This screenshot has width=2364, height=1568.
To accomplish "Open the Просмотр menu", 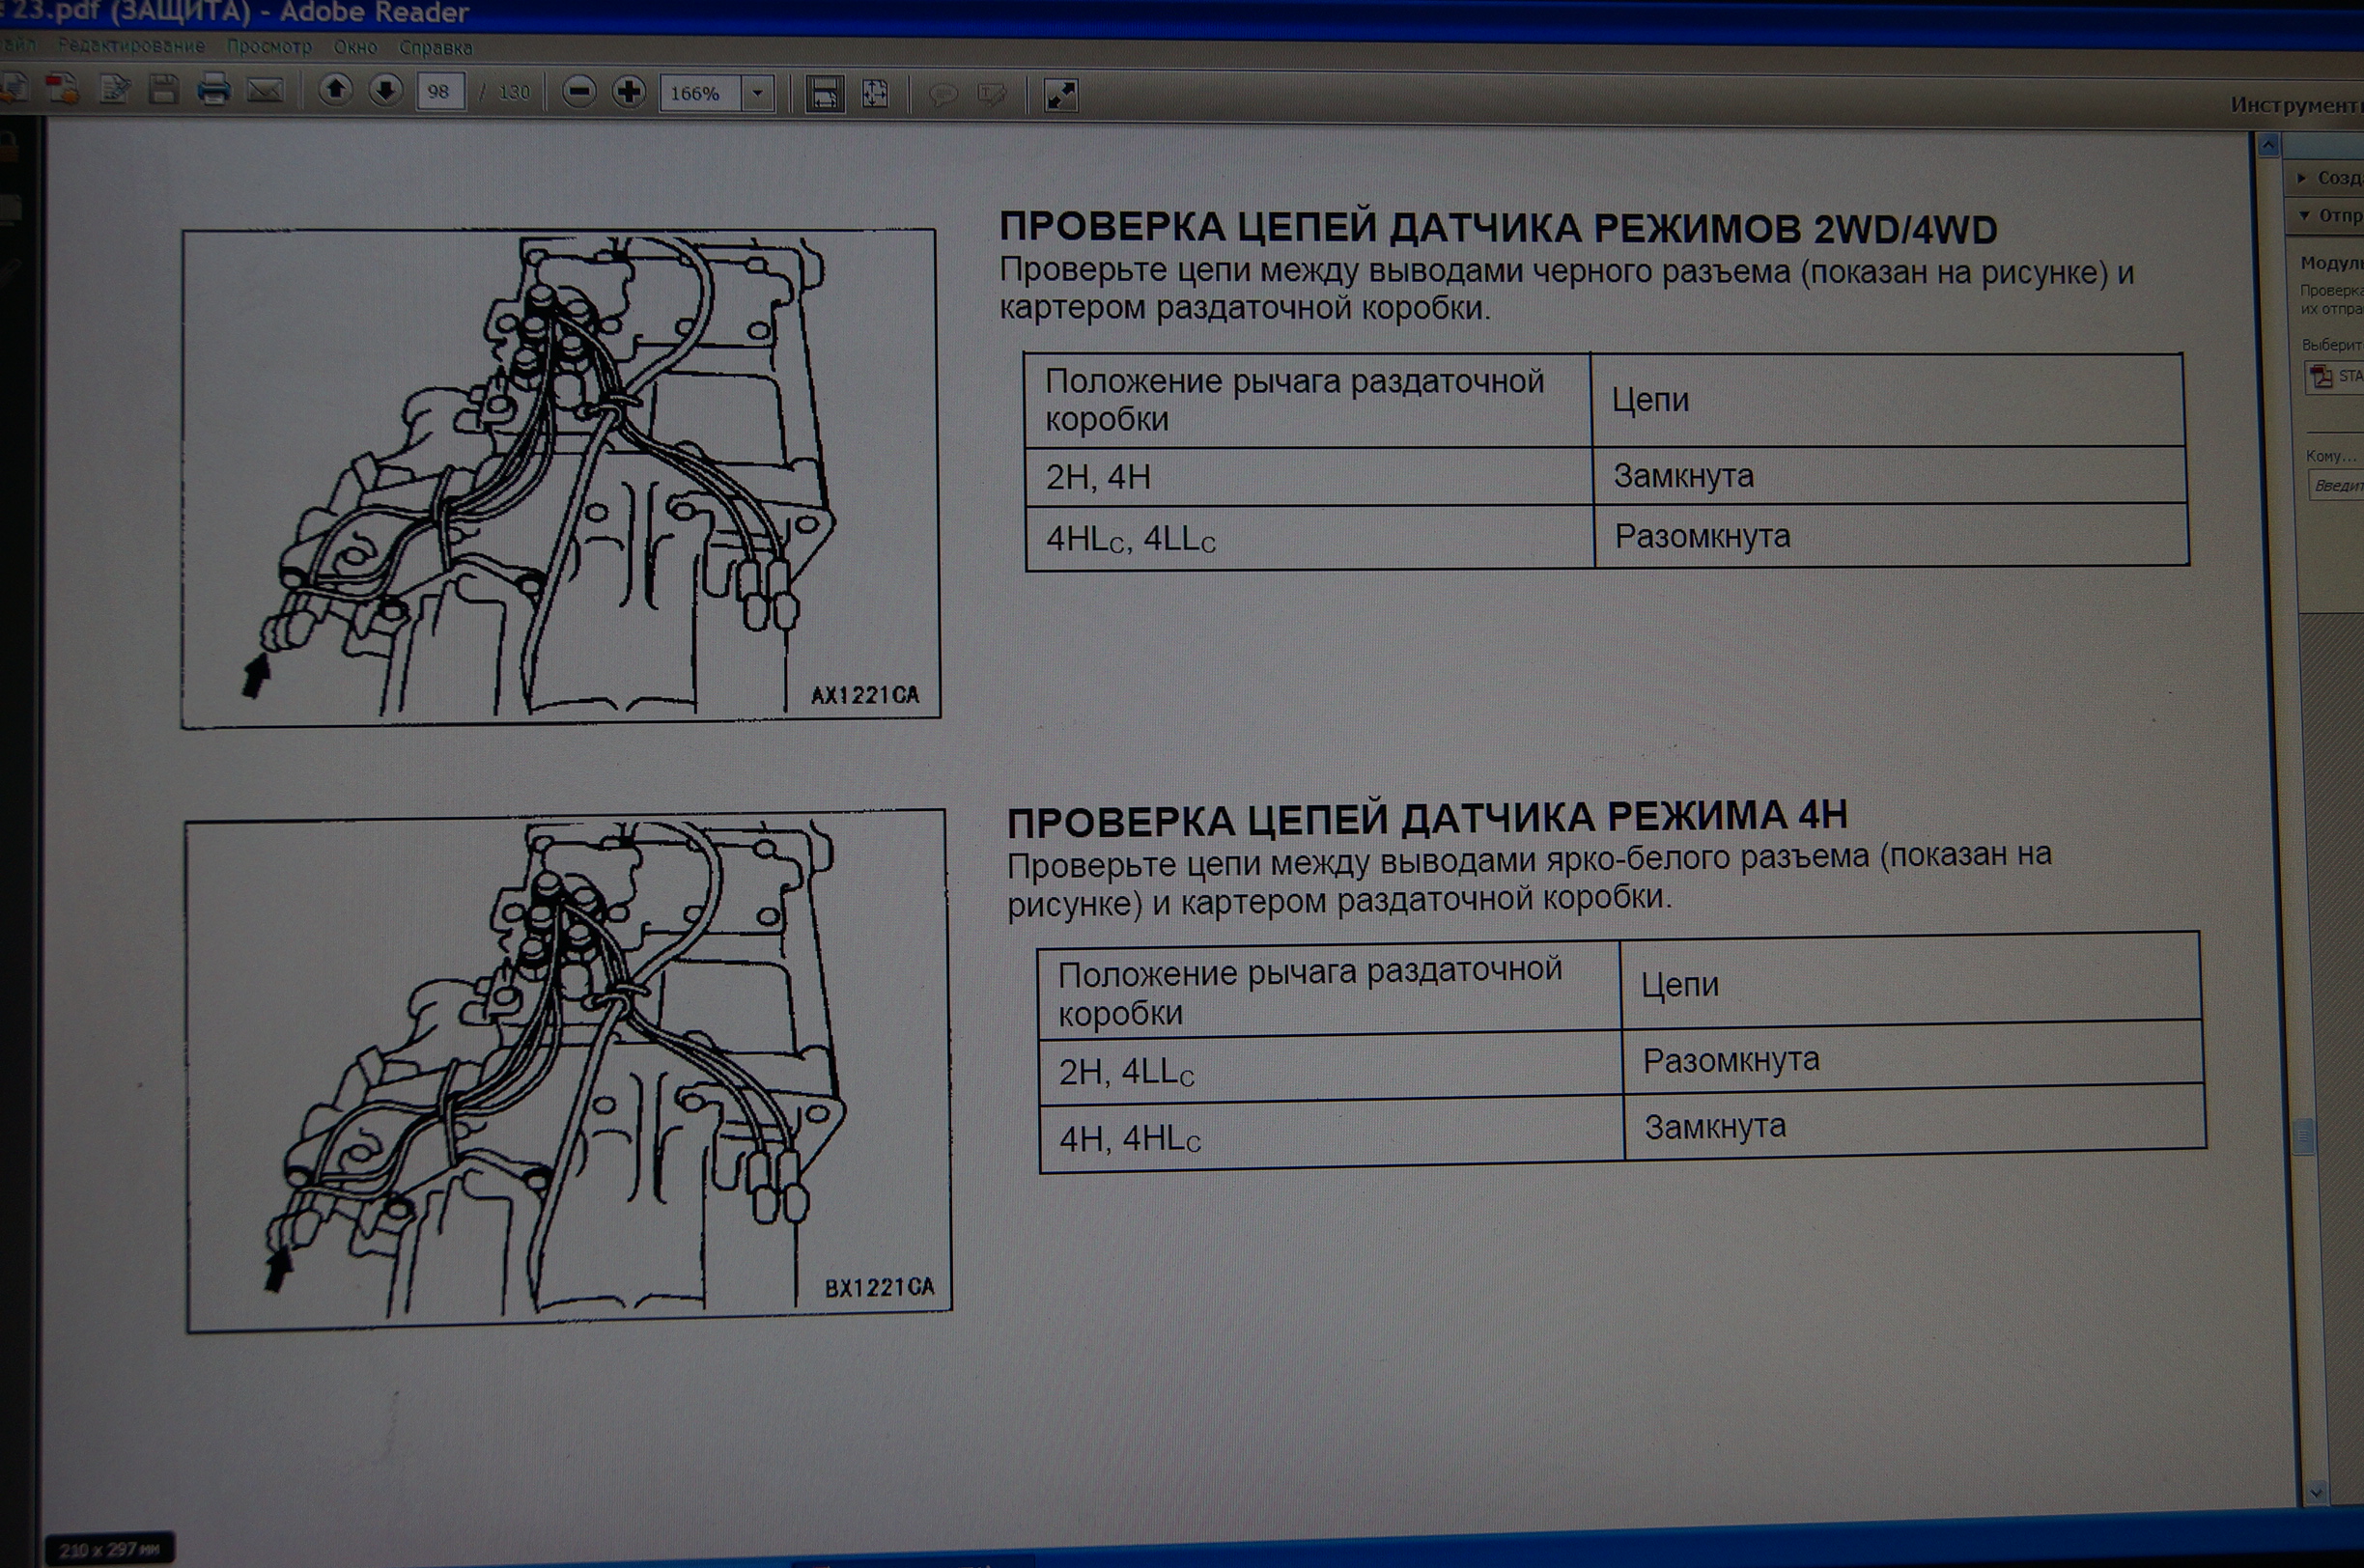I will [268, 47].
